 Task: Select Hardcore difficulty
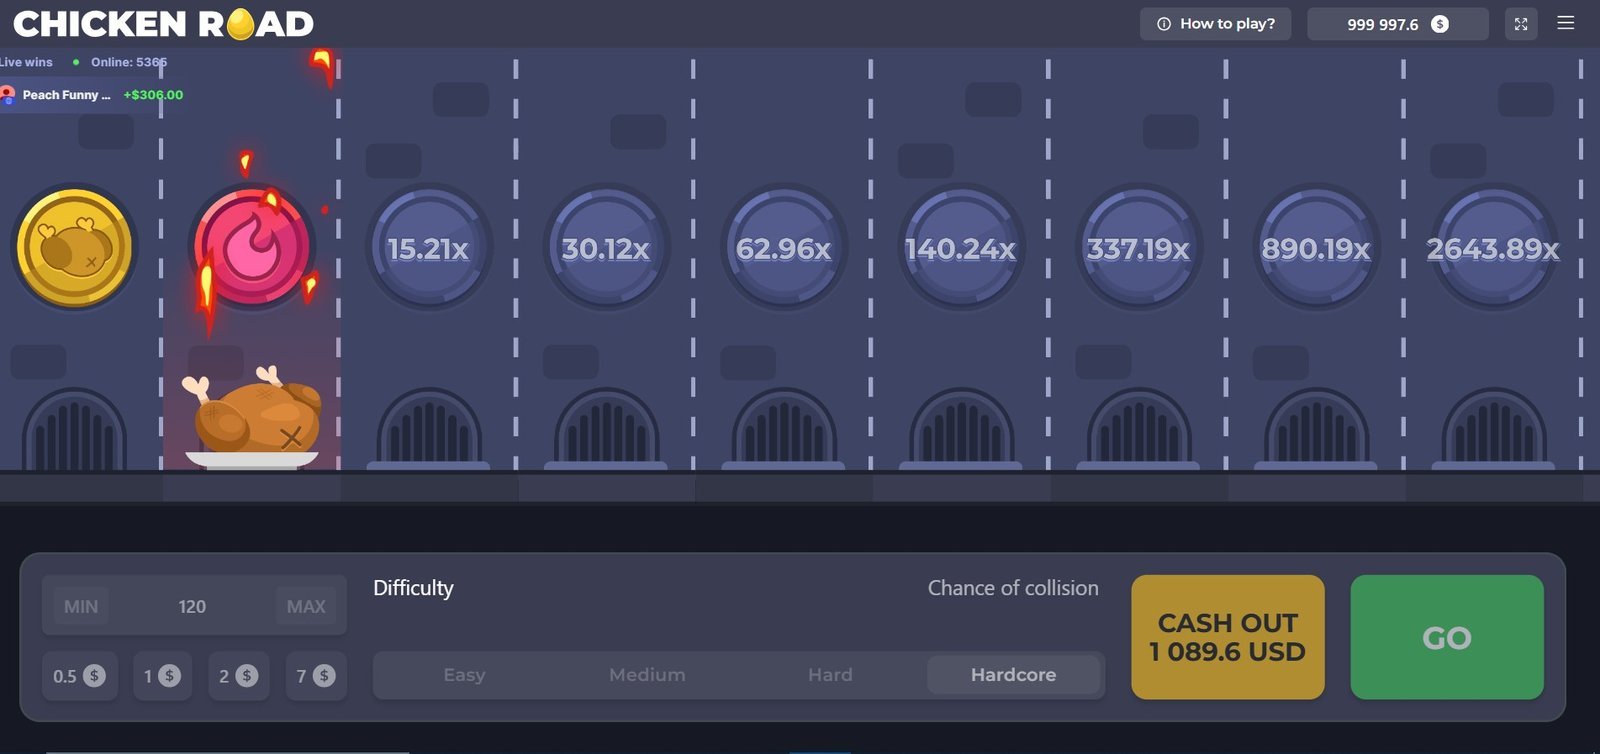pos(1013,675)
